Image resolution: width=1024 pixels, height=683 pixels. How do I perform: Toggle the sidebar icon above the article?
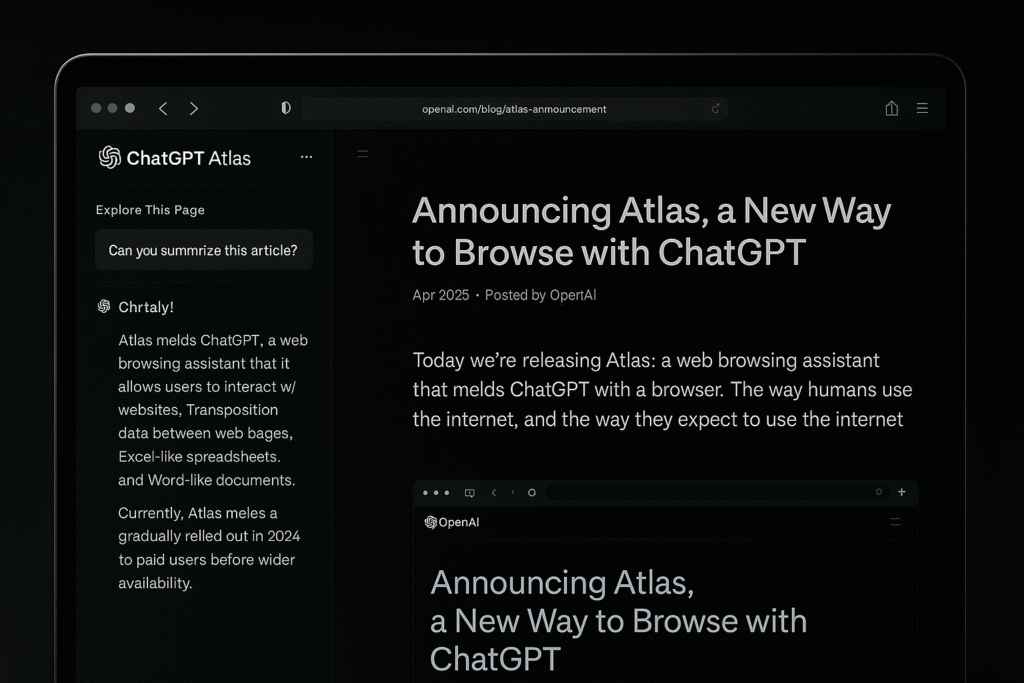pos(363,154)
